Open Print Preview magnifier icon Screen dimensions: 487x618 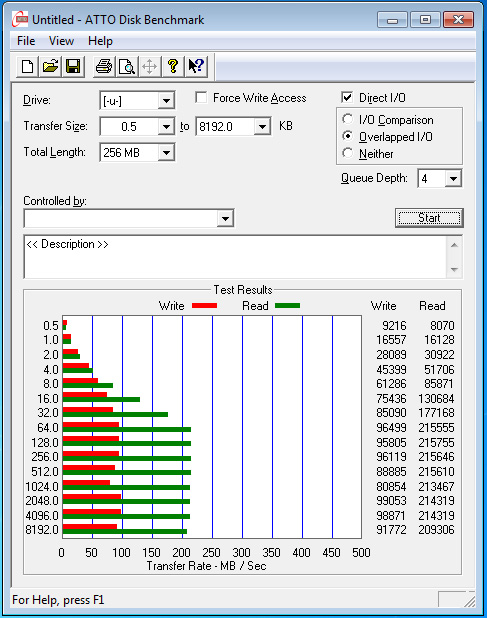127,66
